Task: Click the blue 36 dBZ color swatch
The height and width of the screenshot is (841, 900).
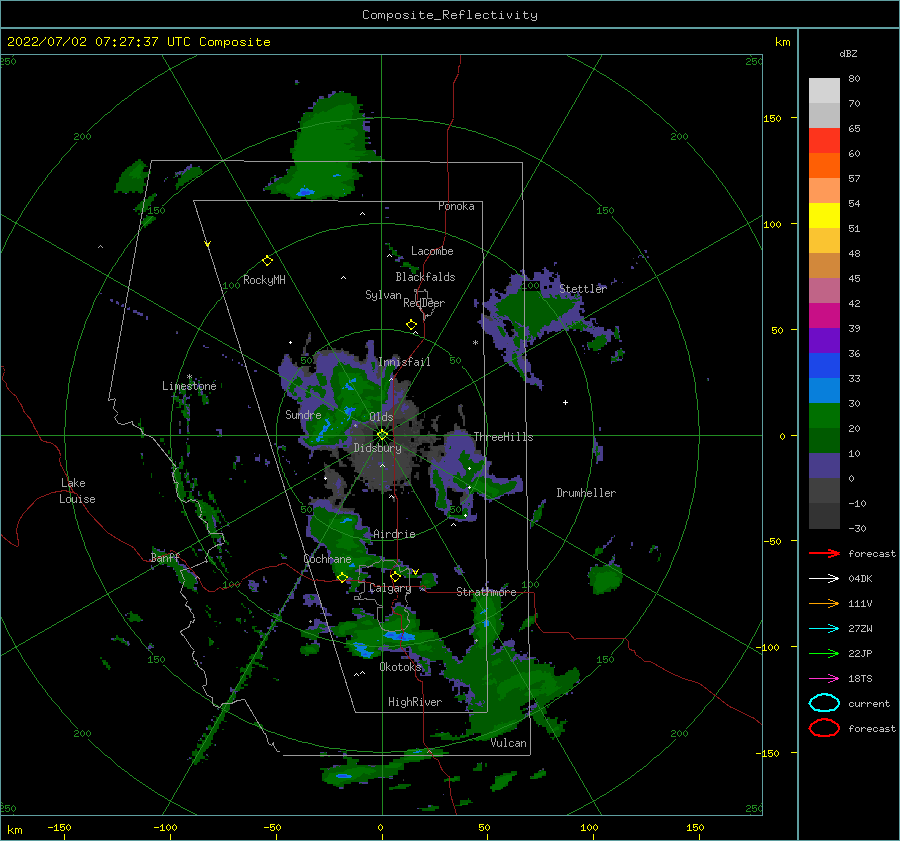Action: point(824,365)
